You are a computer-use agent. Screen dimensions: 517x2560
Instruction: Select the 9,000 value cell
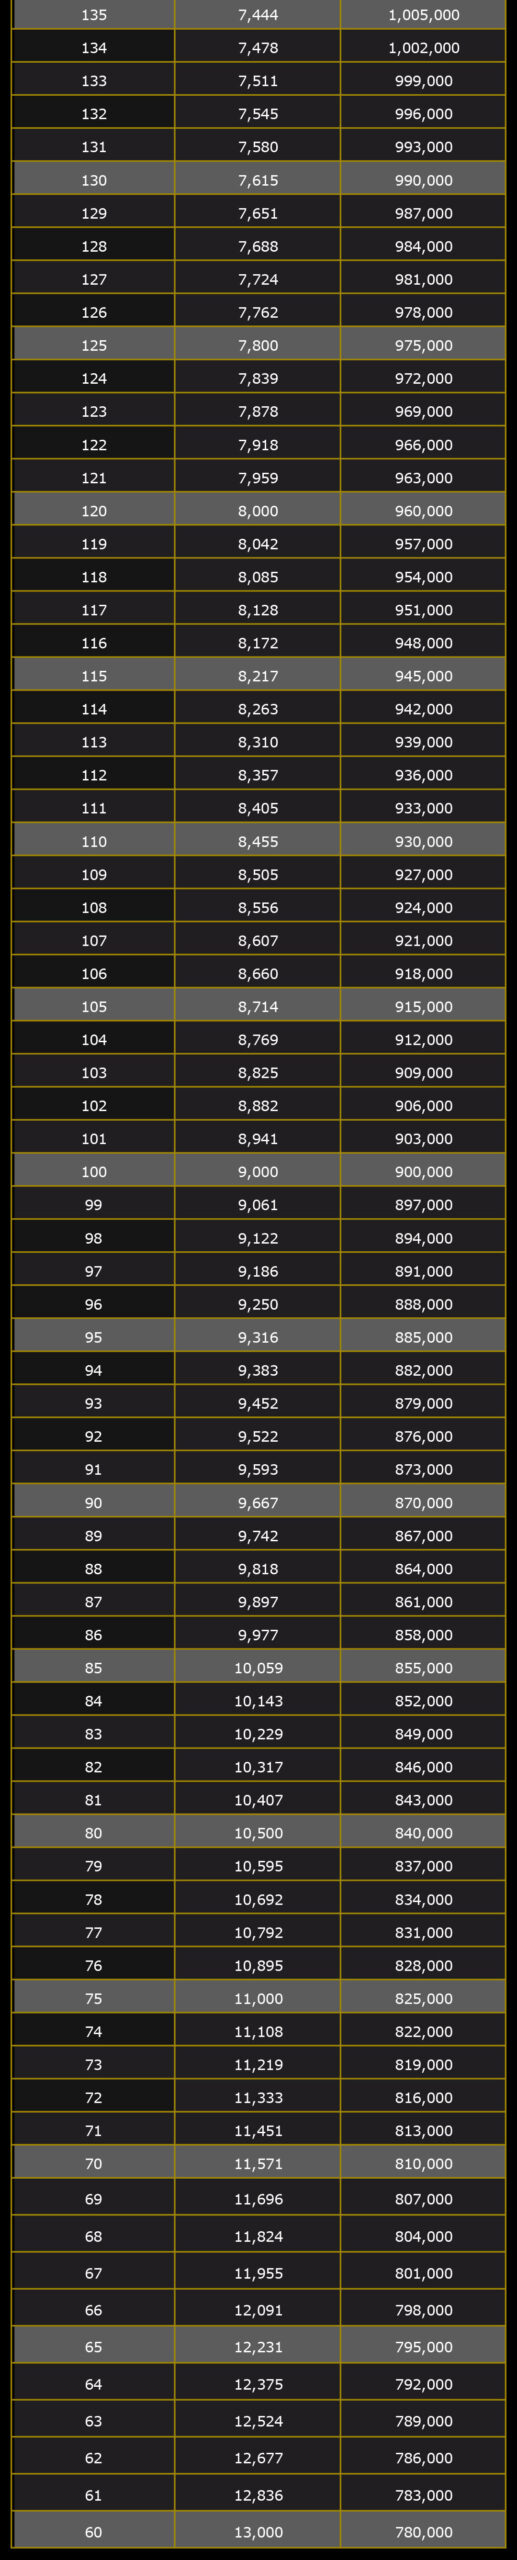pyautogui.click(x=258, y=1171)
